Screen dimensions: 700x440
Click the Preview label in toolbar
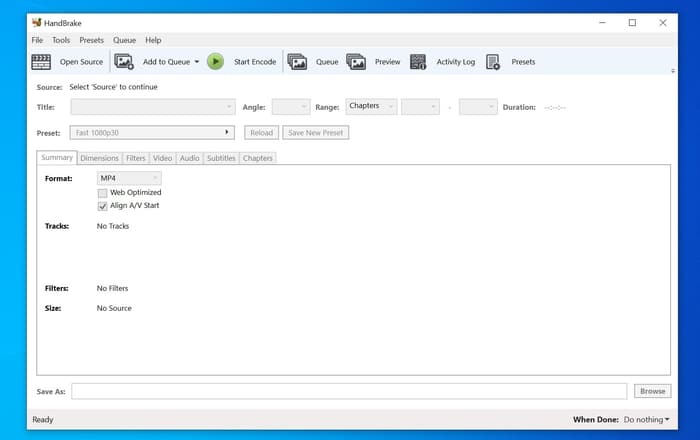pos(388,62)
